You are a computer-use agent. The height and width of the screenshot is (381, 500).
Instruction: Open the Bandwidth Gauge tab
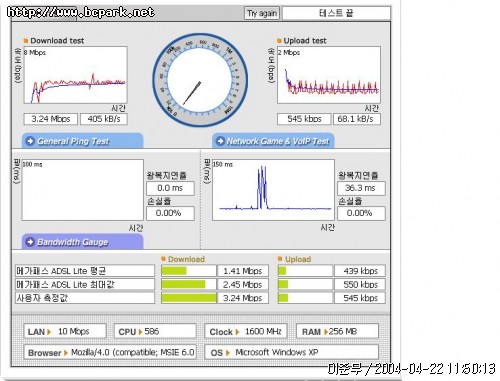click(x=83, y=242)
